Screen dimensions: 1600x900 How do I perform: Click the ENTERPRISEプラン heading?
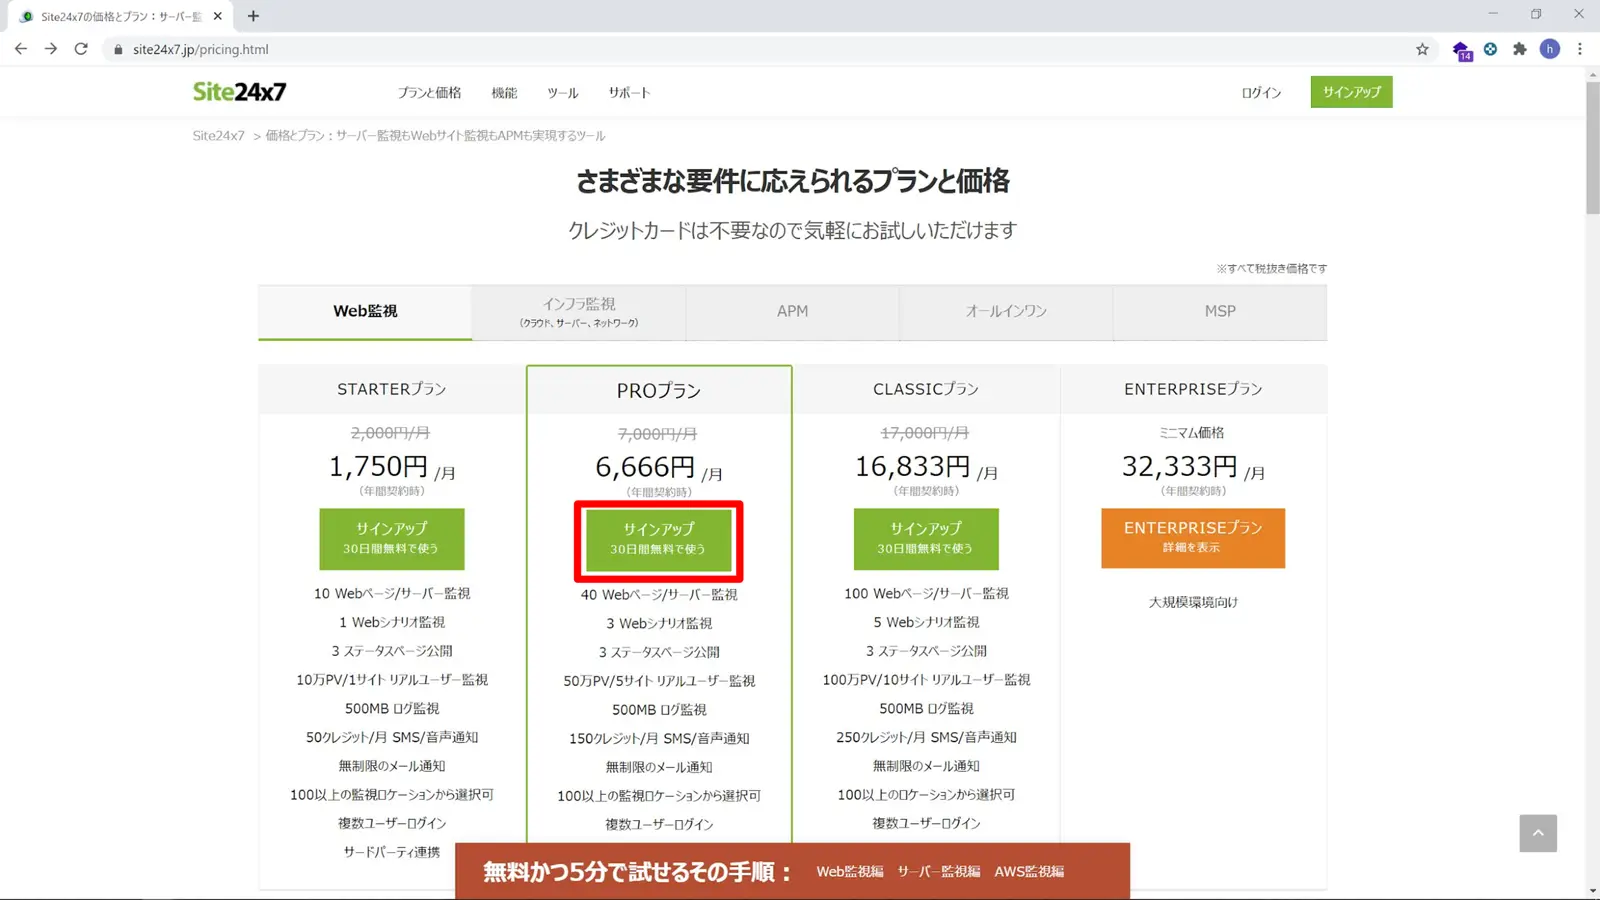[x=1193, y=389]
